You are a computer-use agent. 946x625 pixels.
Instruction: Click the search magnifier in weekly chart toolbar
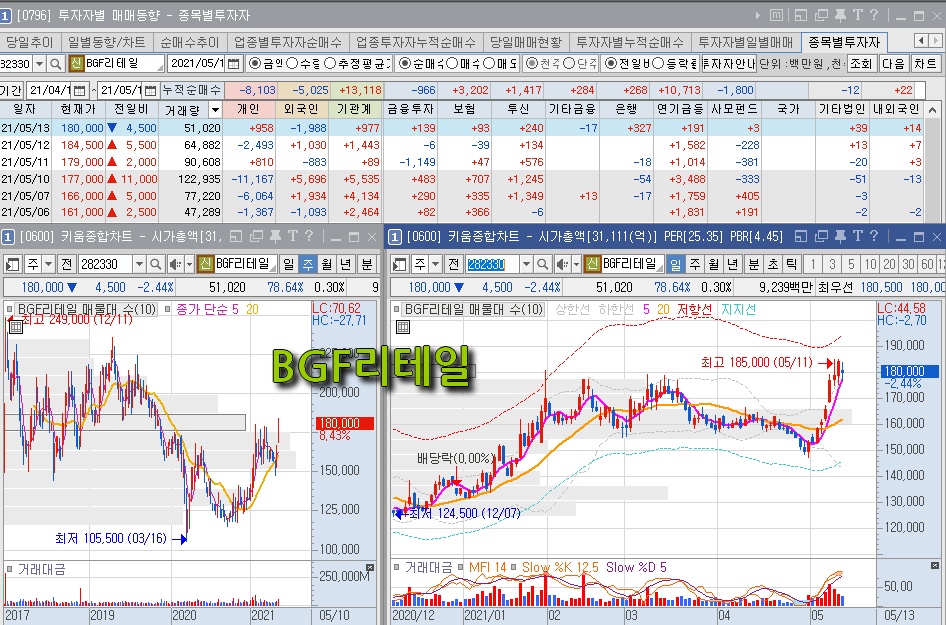point(156,264)
